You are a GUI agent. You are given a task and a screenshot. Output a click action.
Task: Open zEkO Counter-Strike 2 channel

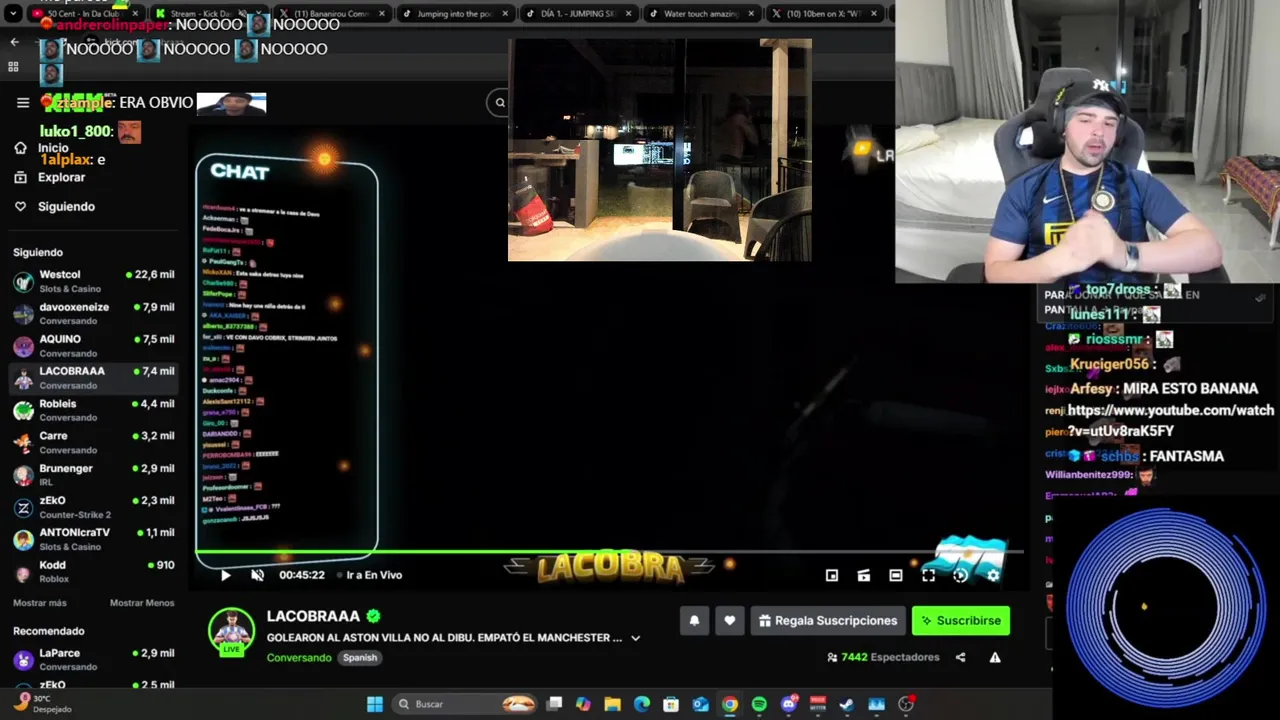[x=94, y=507]
